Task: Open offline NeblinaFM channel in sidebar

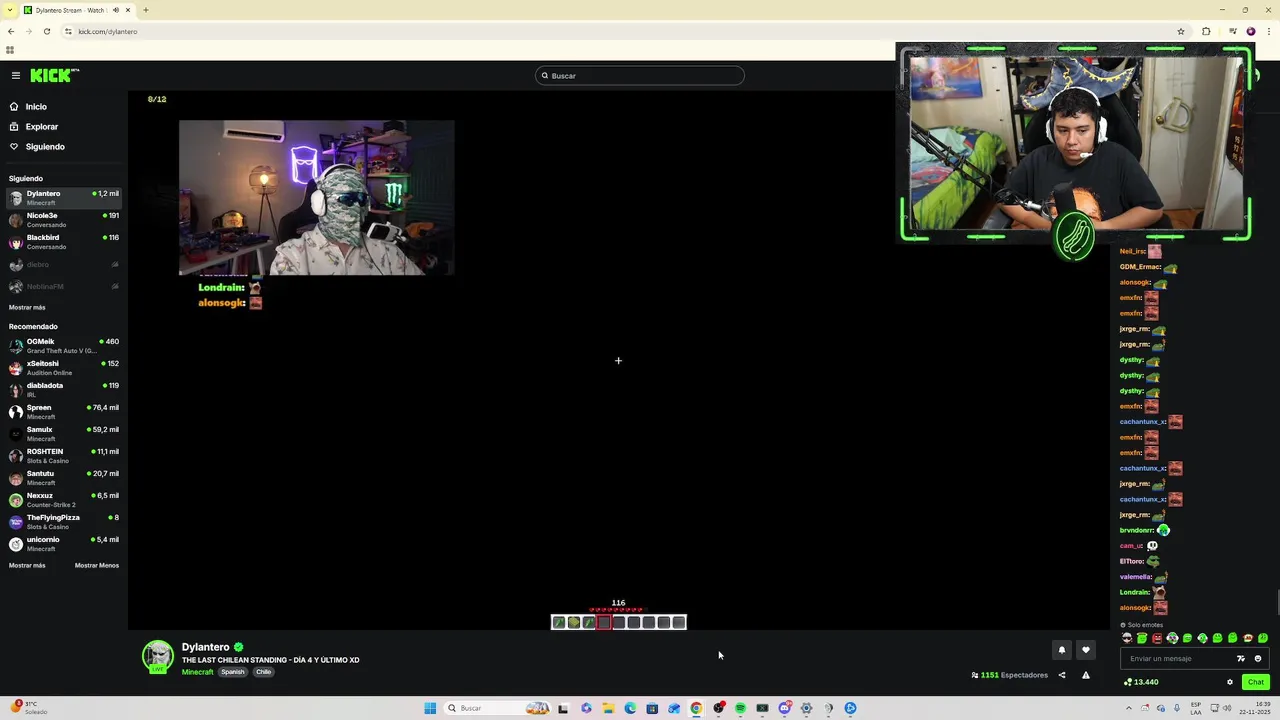Action: (64, 287)
